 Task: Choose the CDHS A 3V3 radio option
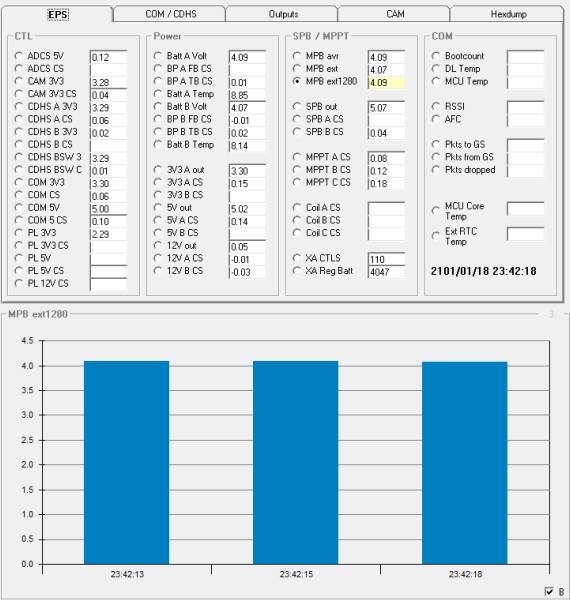[x=18, y=106]
